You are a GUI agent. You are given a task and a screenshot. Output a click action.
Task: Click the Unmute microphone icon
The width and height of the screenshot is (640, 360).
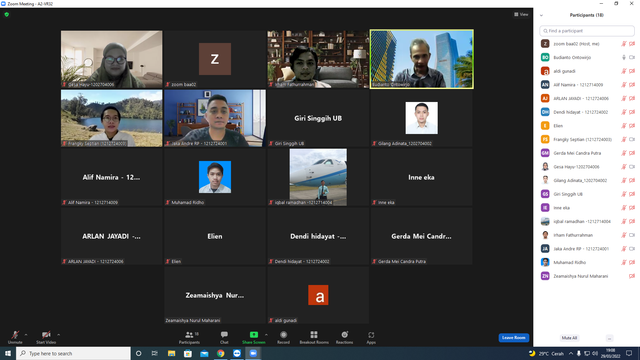tap(15, 335)
